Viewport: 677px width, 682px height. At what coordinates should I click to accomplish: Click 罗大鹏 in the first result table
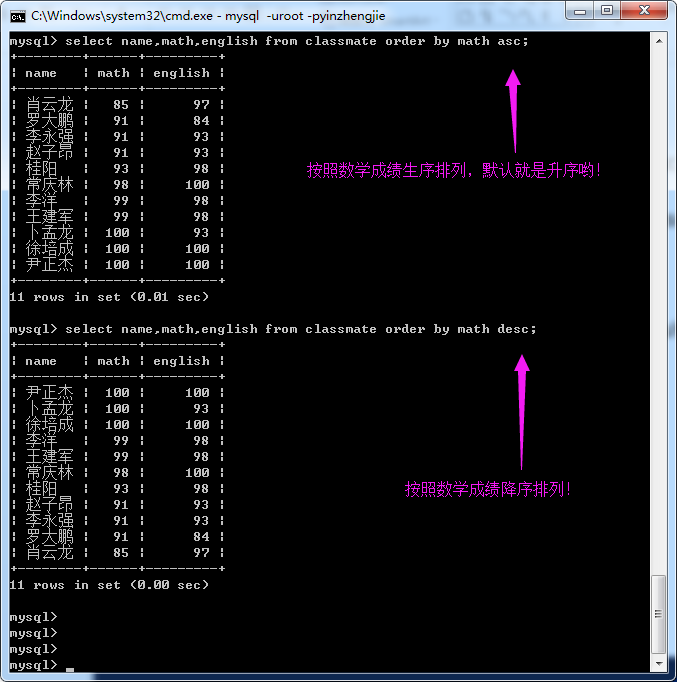49,120
